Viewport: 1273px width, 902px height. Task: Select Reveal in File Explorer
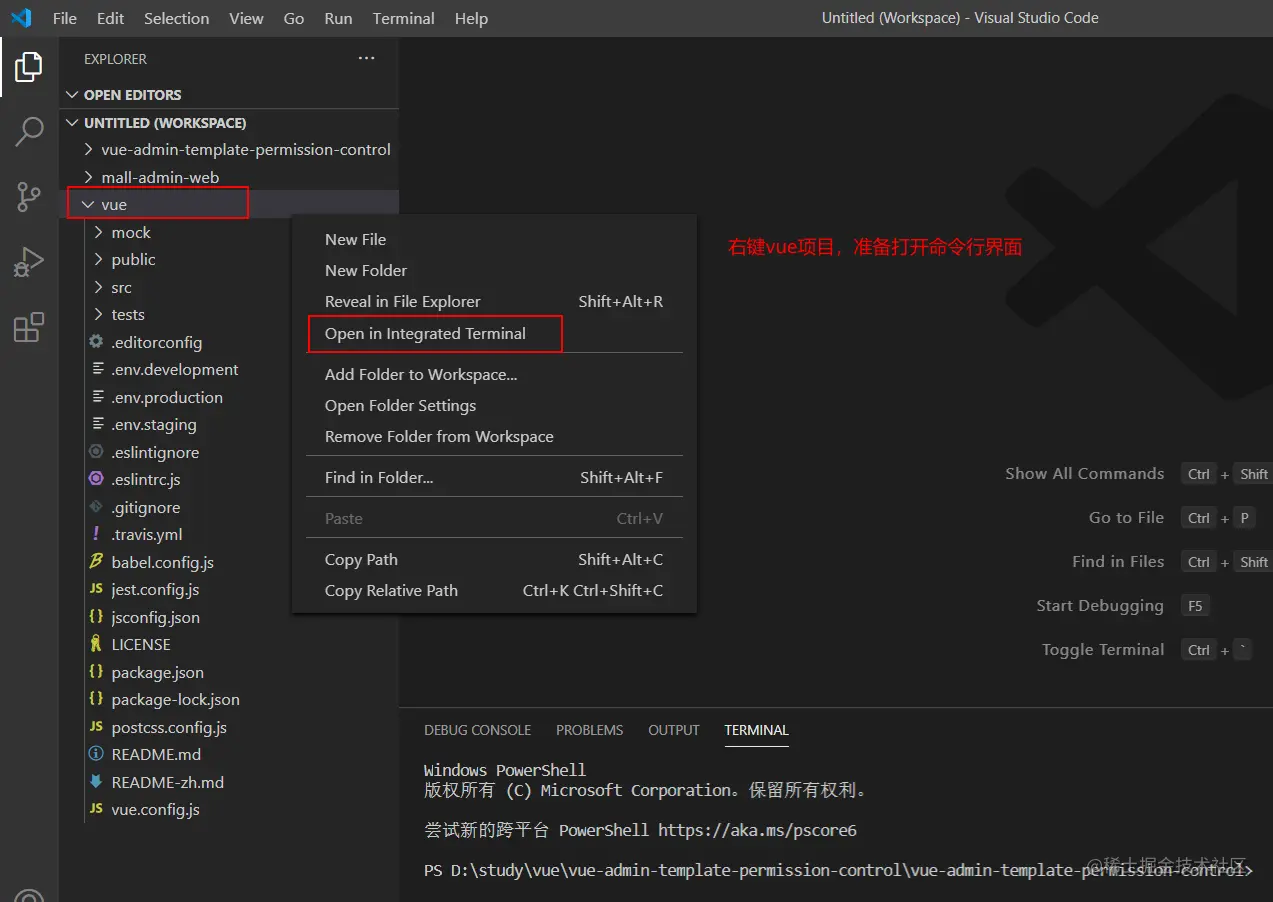pos(494,301)
